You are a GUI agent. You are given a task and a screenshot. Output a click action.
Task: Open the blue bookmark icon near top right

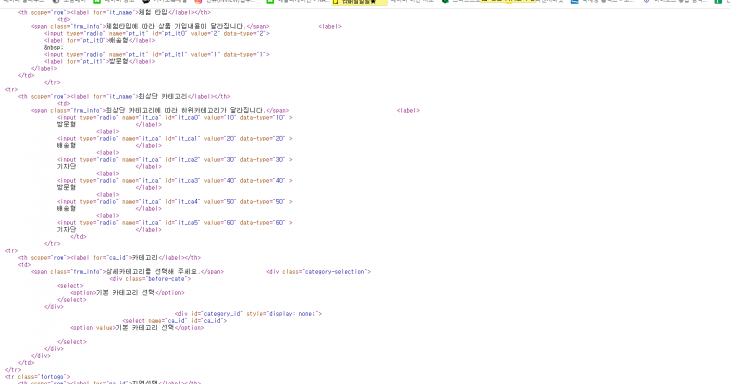tap(575, 1)
